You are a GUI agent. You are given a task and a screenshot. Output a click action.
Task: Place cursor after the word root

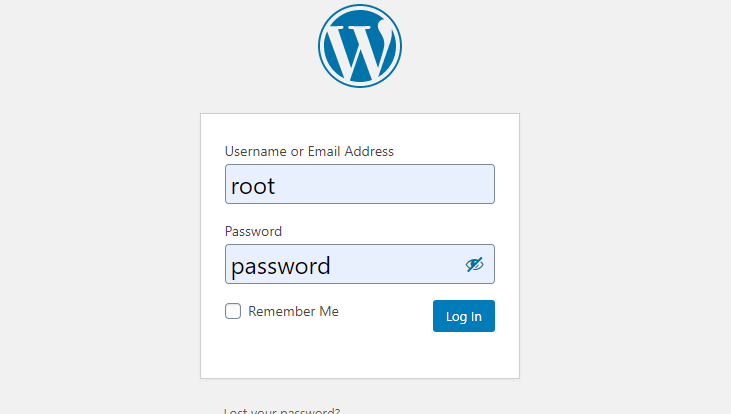click(276, 186)
